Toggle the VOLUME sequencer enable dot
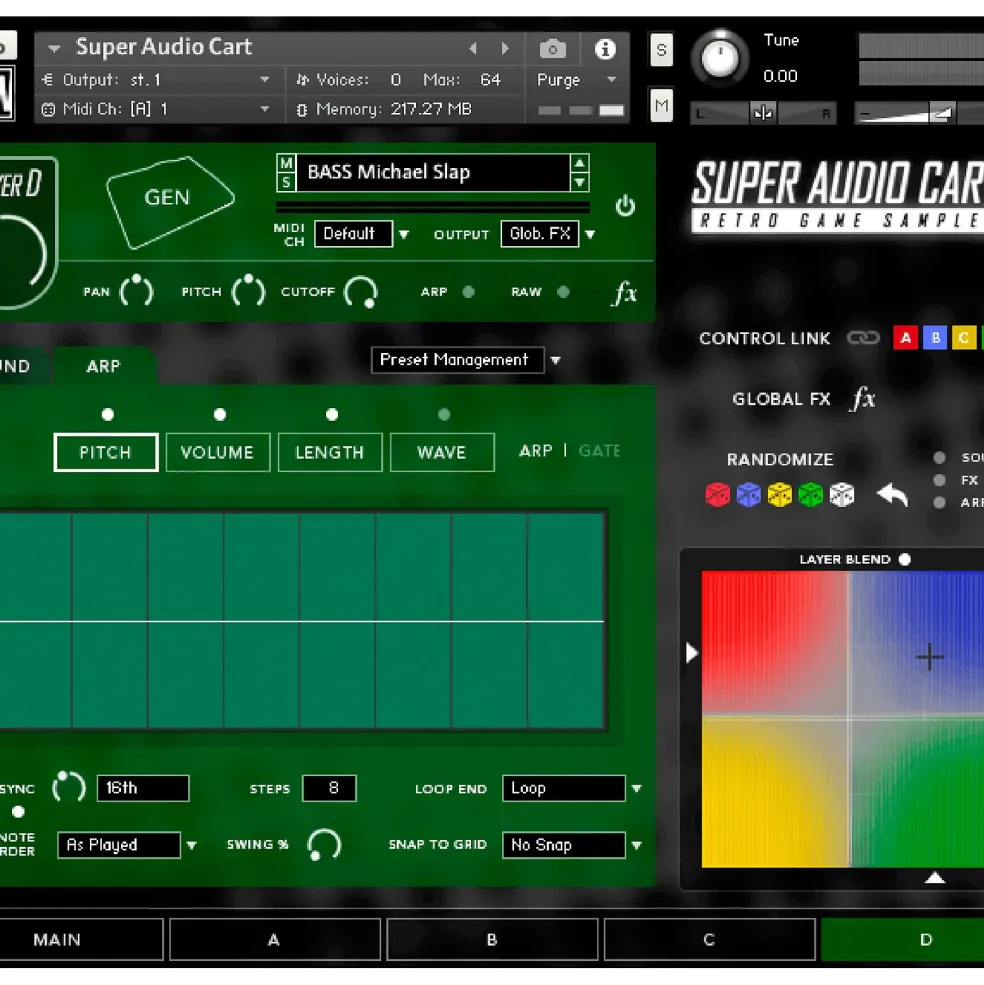The width and height of the screenshot is (984, 985). pos(219,415)
